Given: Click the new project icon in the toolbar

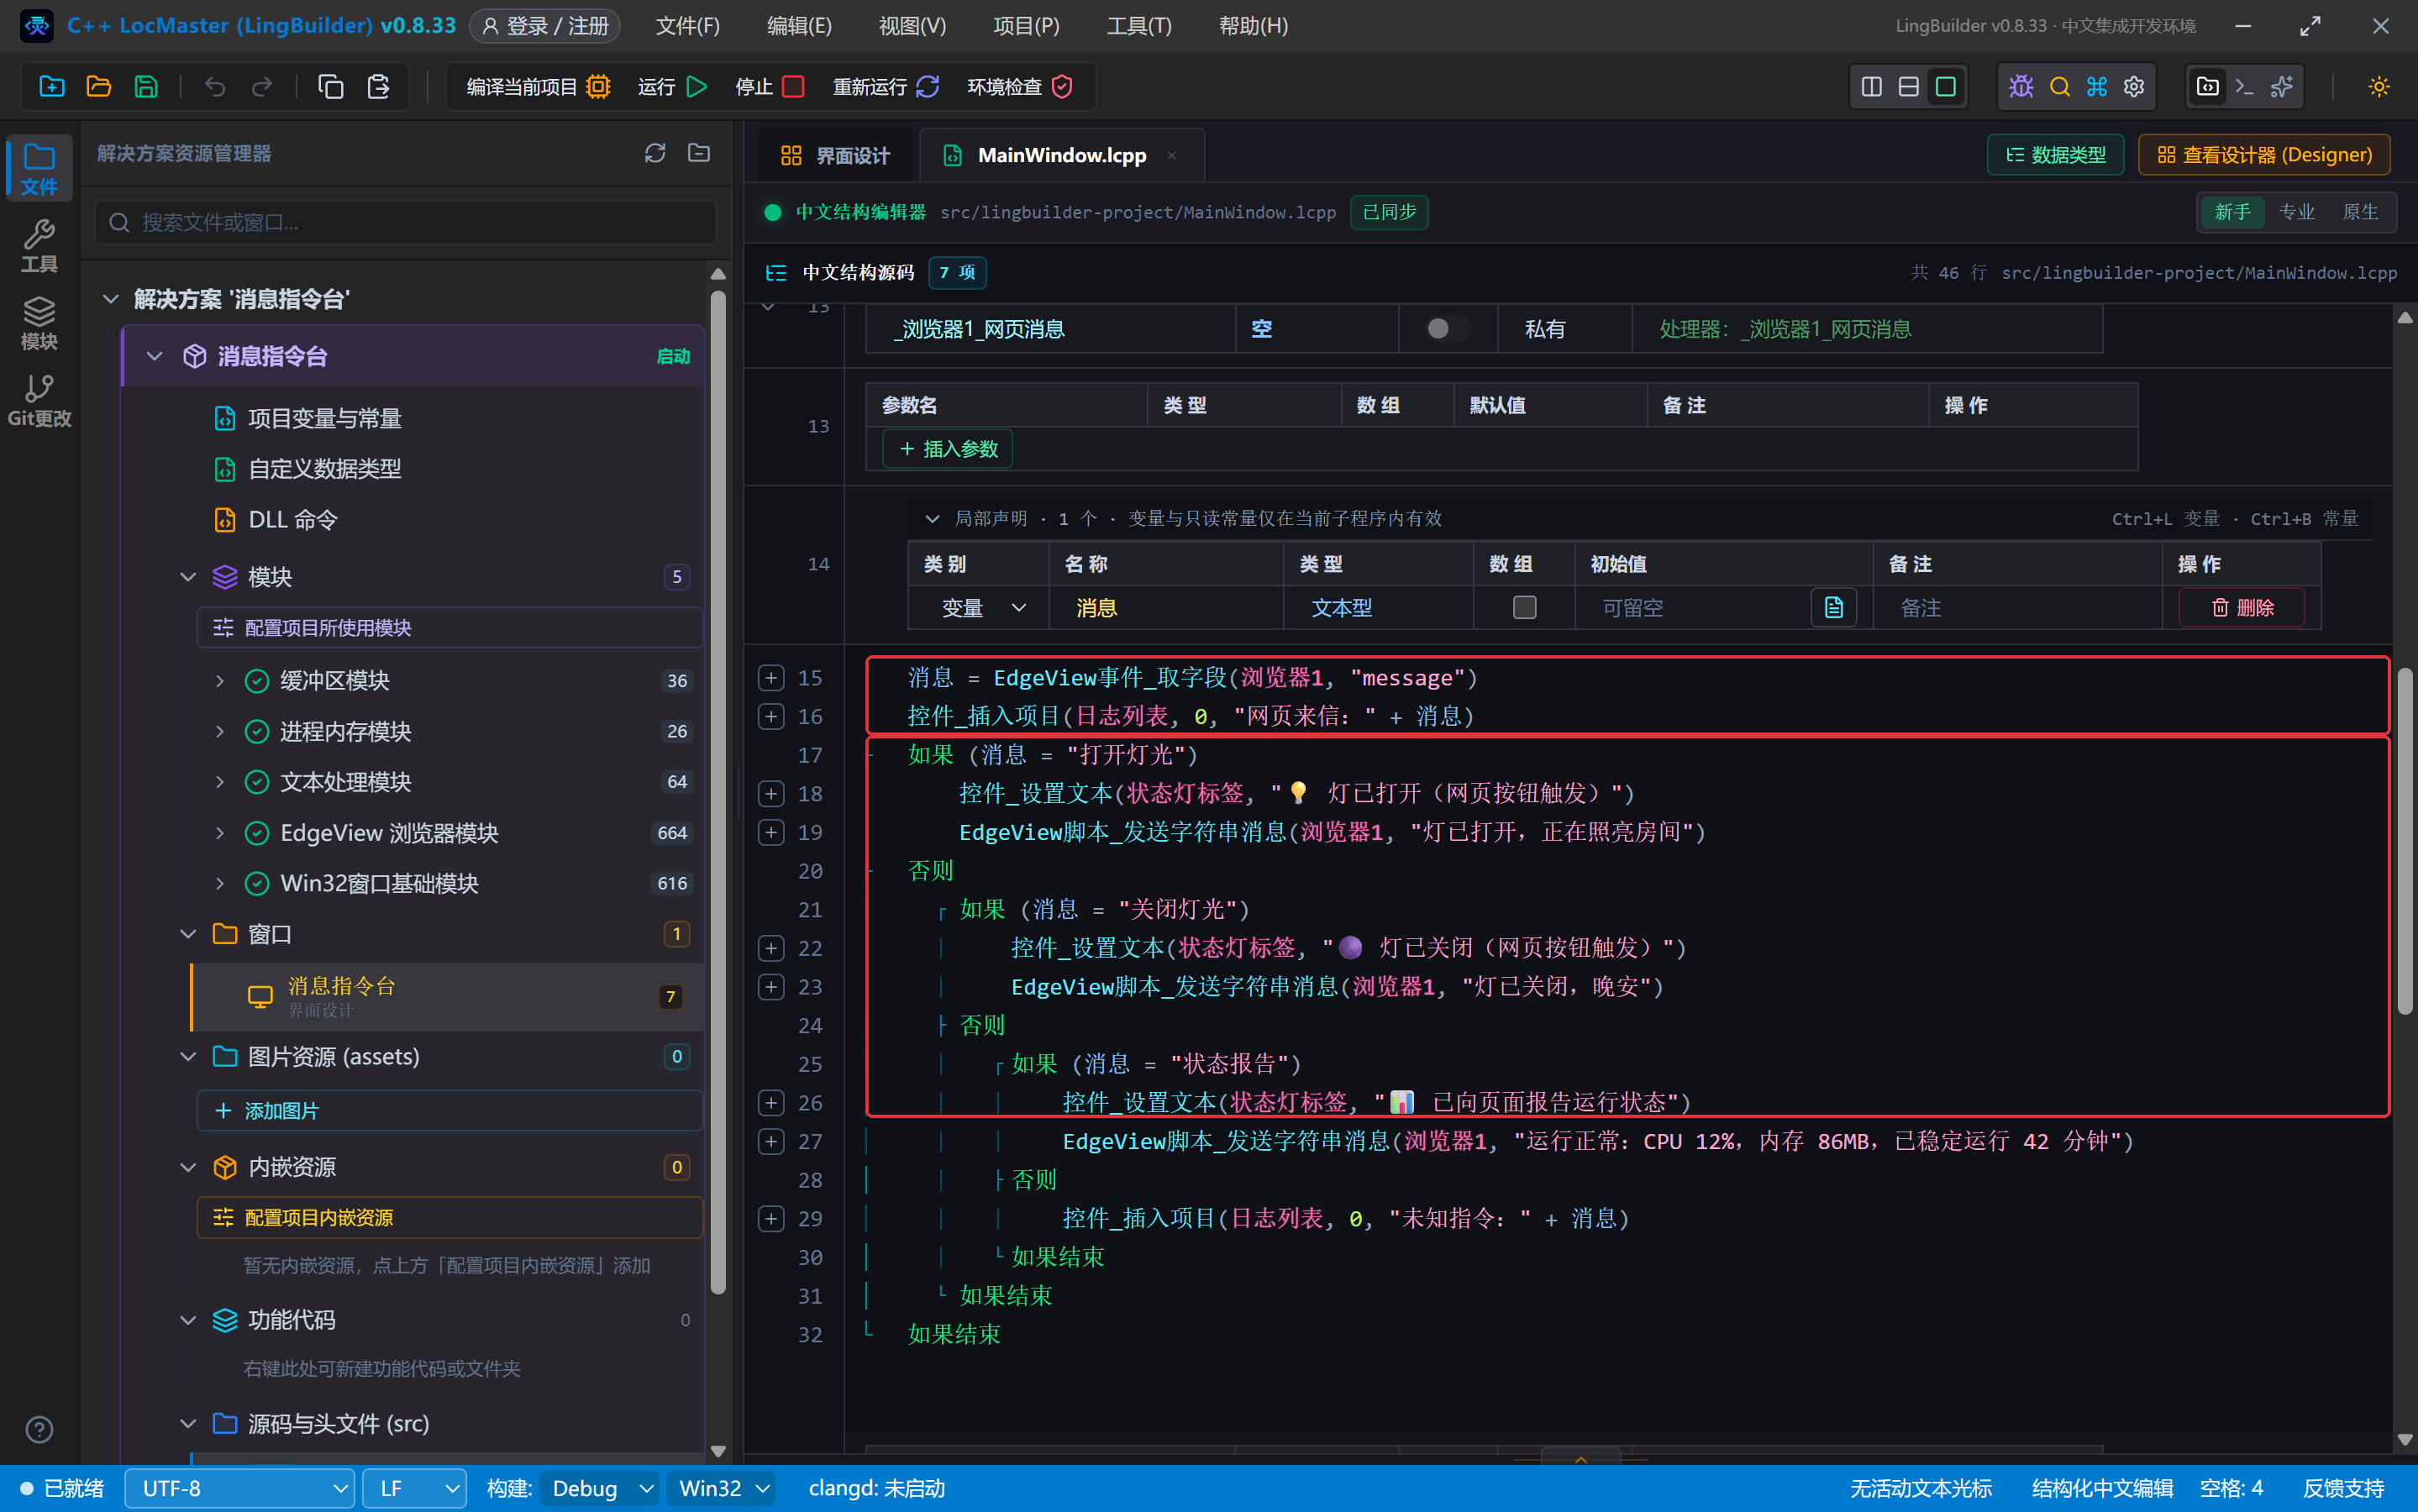Looking at the screenshot, I should tap(51, 87).
